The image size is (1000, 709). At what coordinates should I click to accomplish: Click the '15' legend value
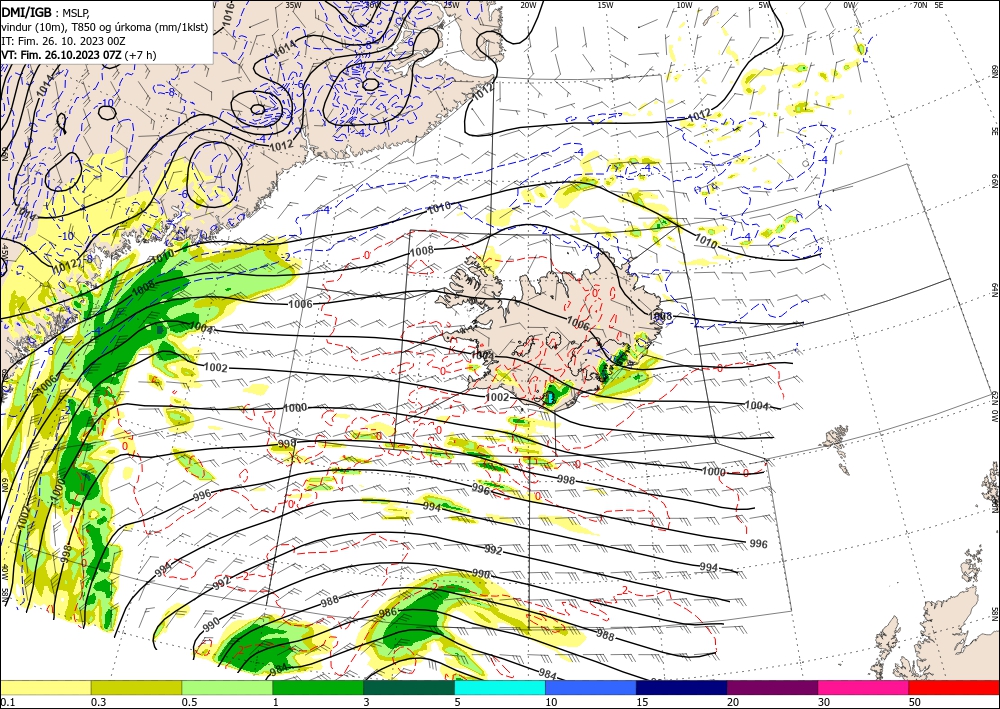click(642, 702)
